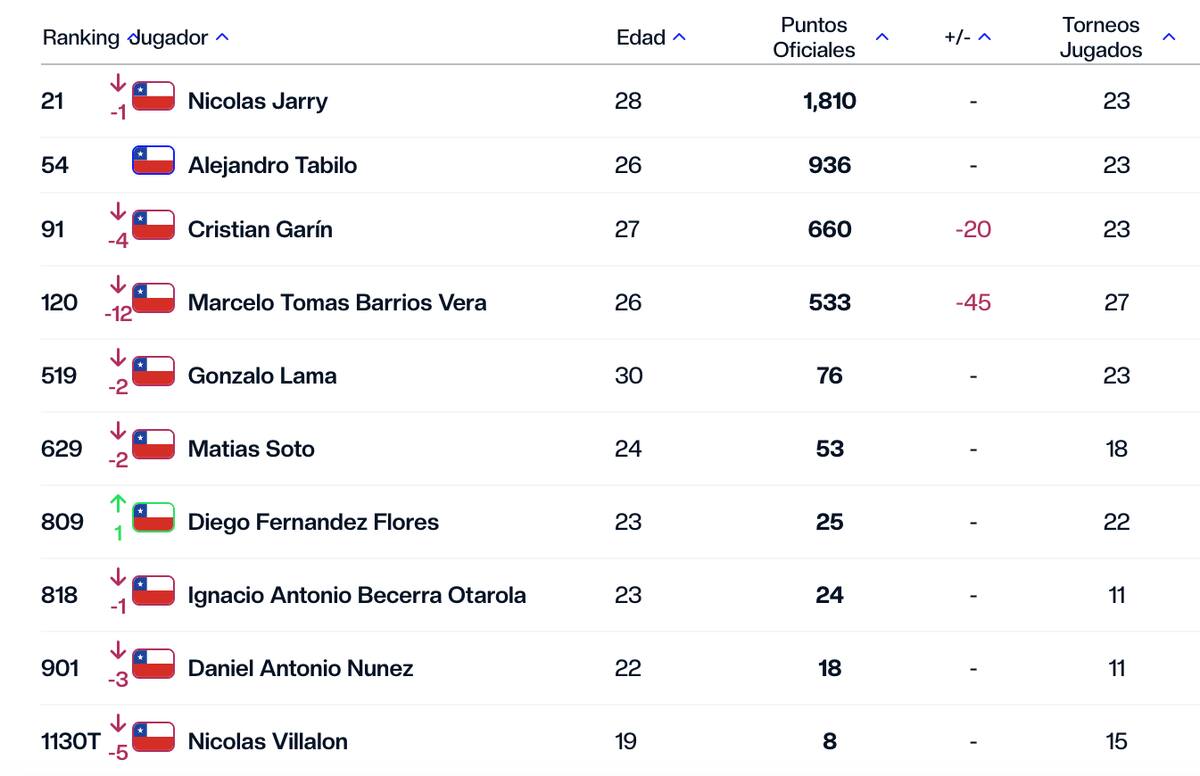Select the Daniel Antonio Nunez name
Viewport: 1200px width, 776px height.
coord(300,668)
